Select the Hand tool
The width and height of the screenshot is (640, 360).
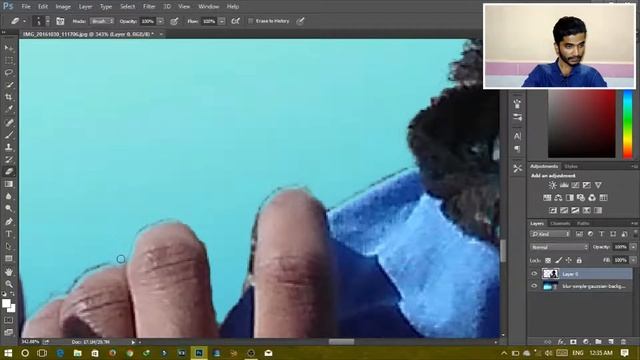point(9,271)
